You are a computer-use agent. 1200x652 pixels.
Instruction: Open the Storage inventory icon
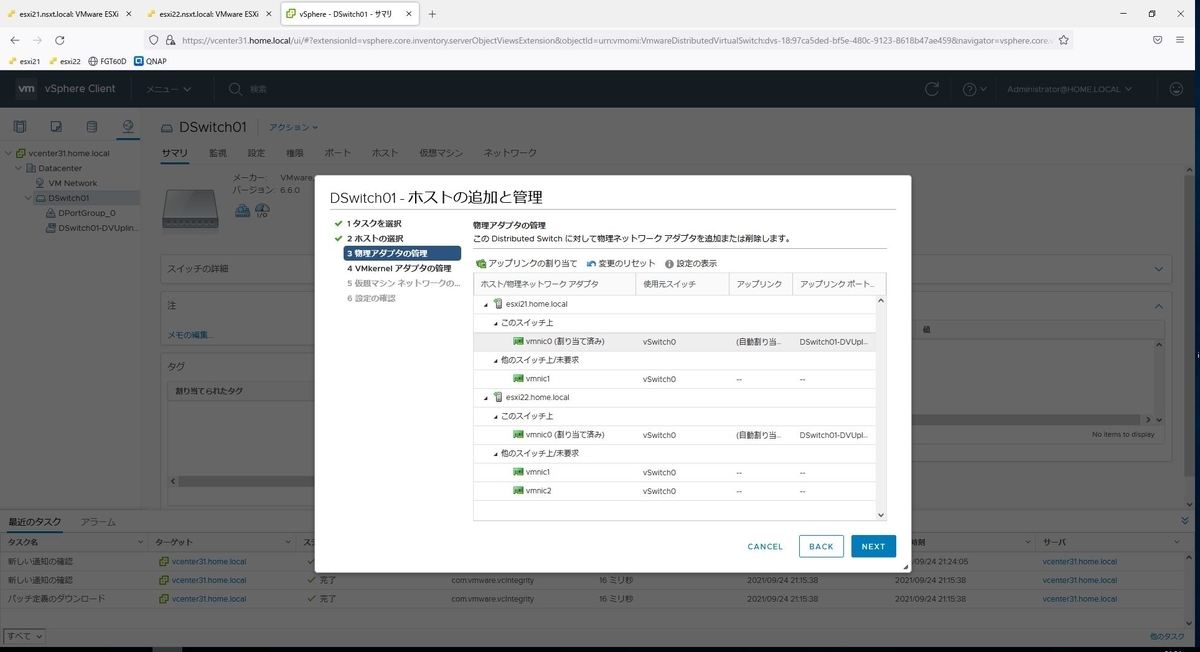pyautogui.click(x=92, y=127)
